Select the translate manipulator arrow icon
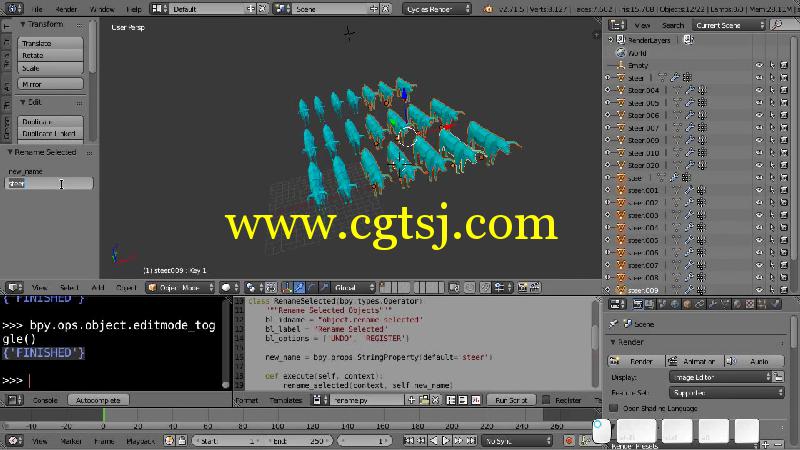Screen dimensions: 800x450 299,288
